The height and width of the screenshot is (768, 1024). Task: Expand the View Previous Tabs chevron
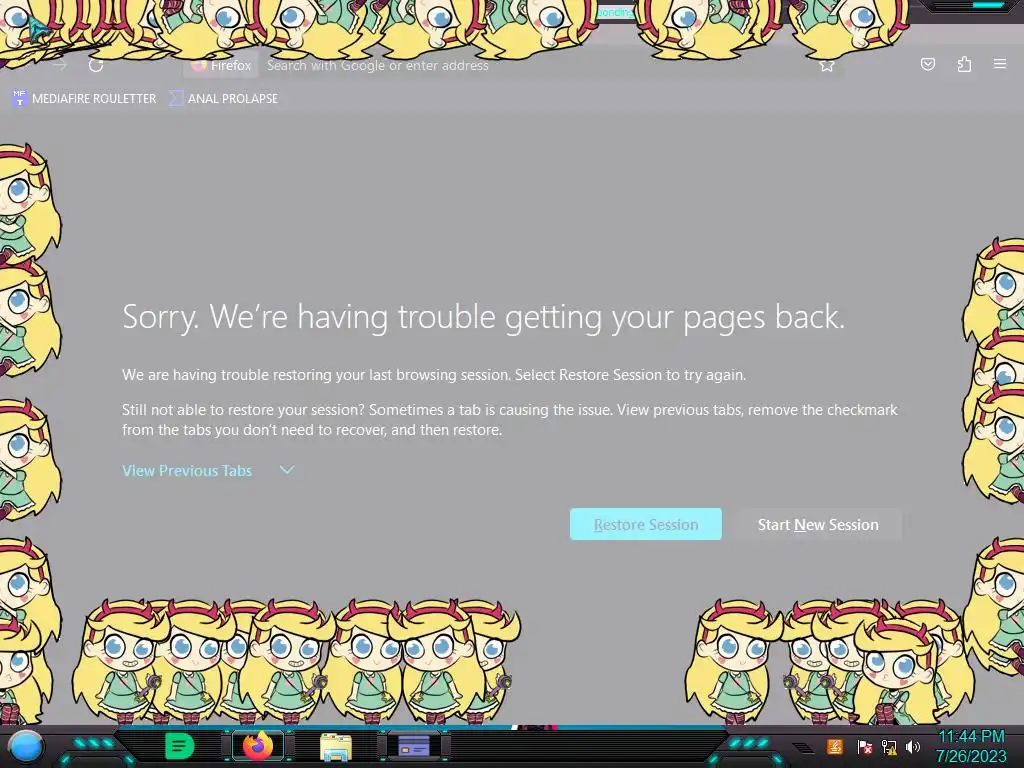pyautogui.click(x=287, y=470)
